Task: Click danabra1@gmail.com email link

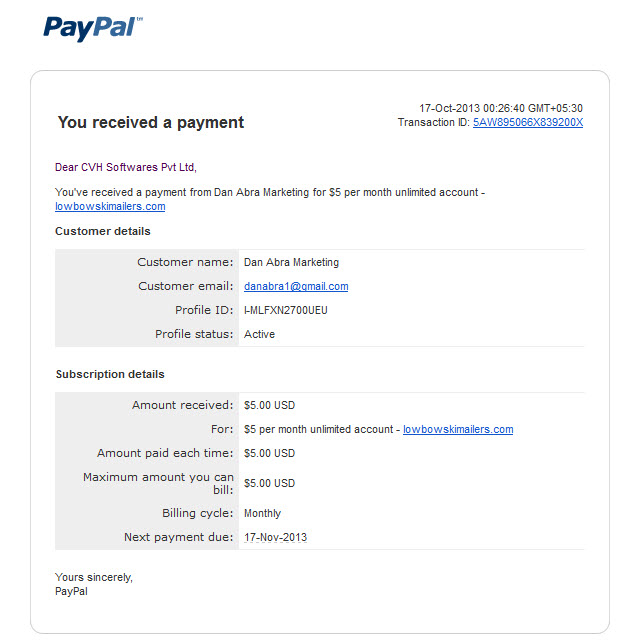Action: click(x=296, y=286)
